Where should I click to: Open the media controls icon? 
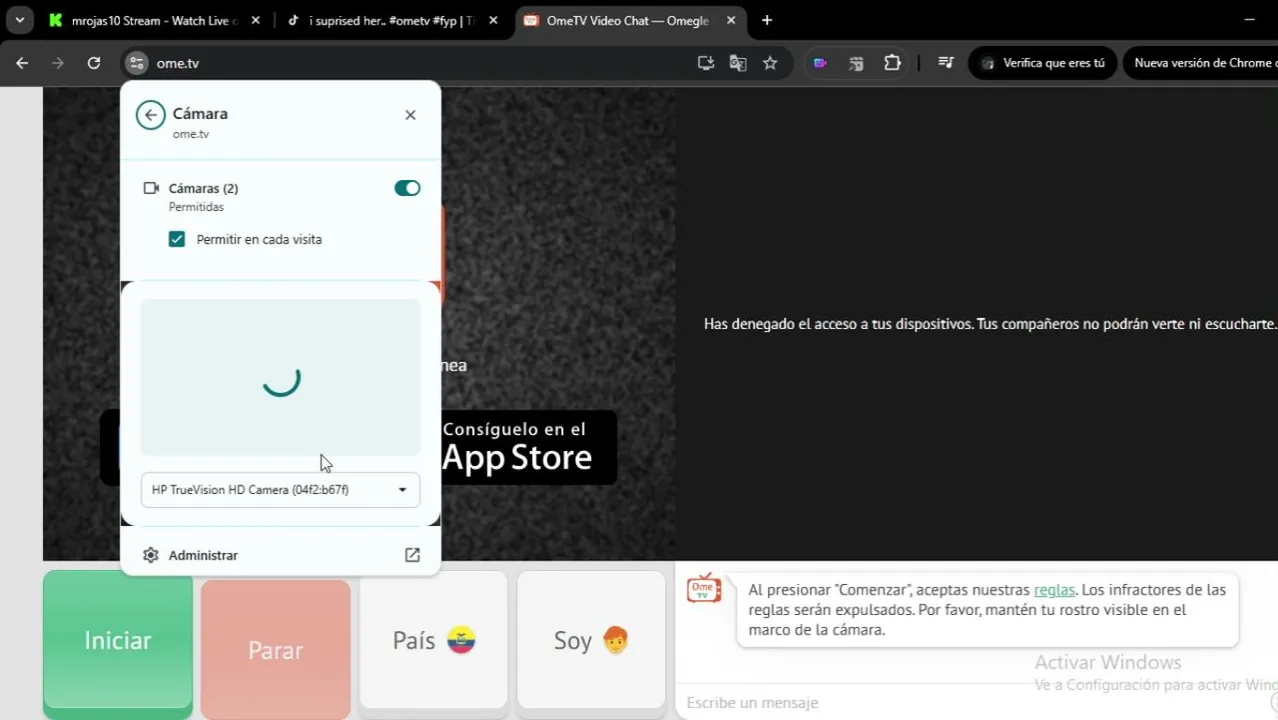click(946, 63)
